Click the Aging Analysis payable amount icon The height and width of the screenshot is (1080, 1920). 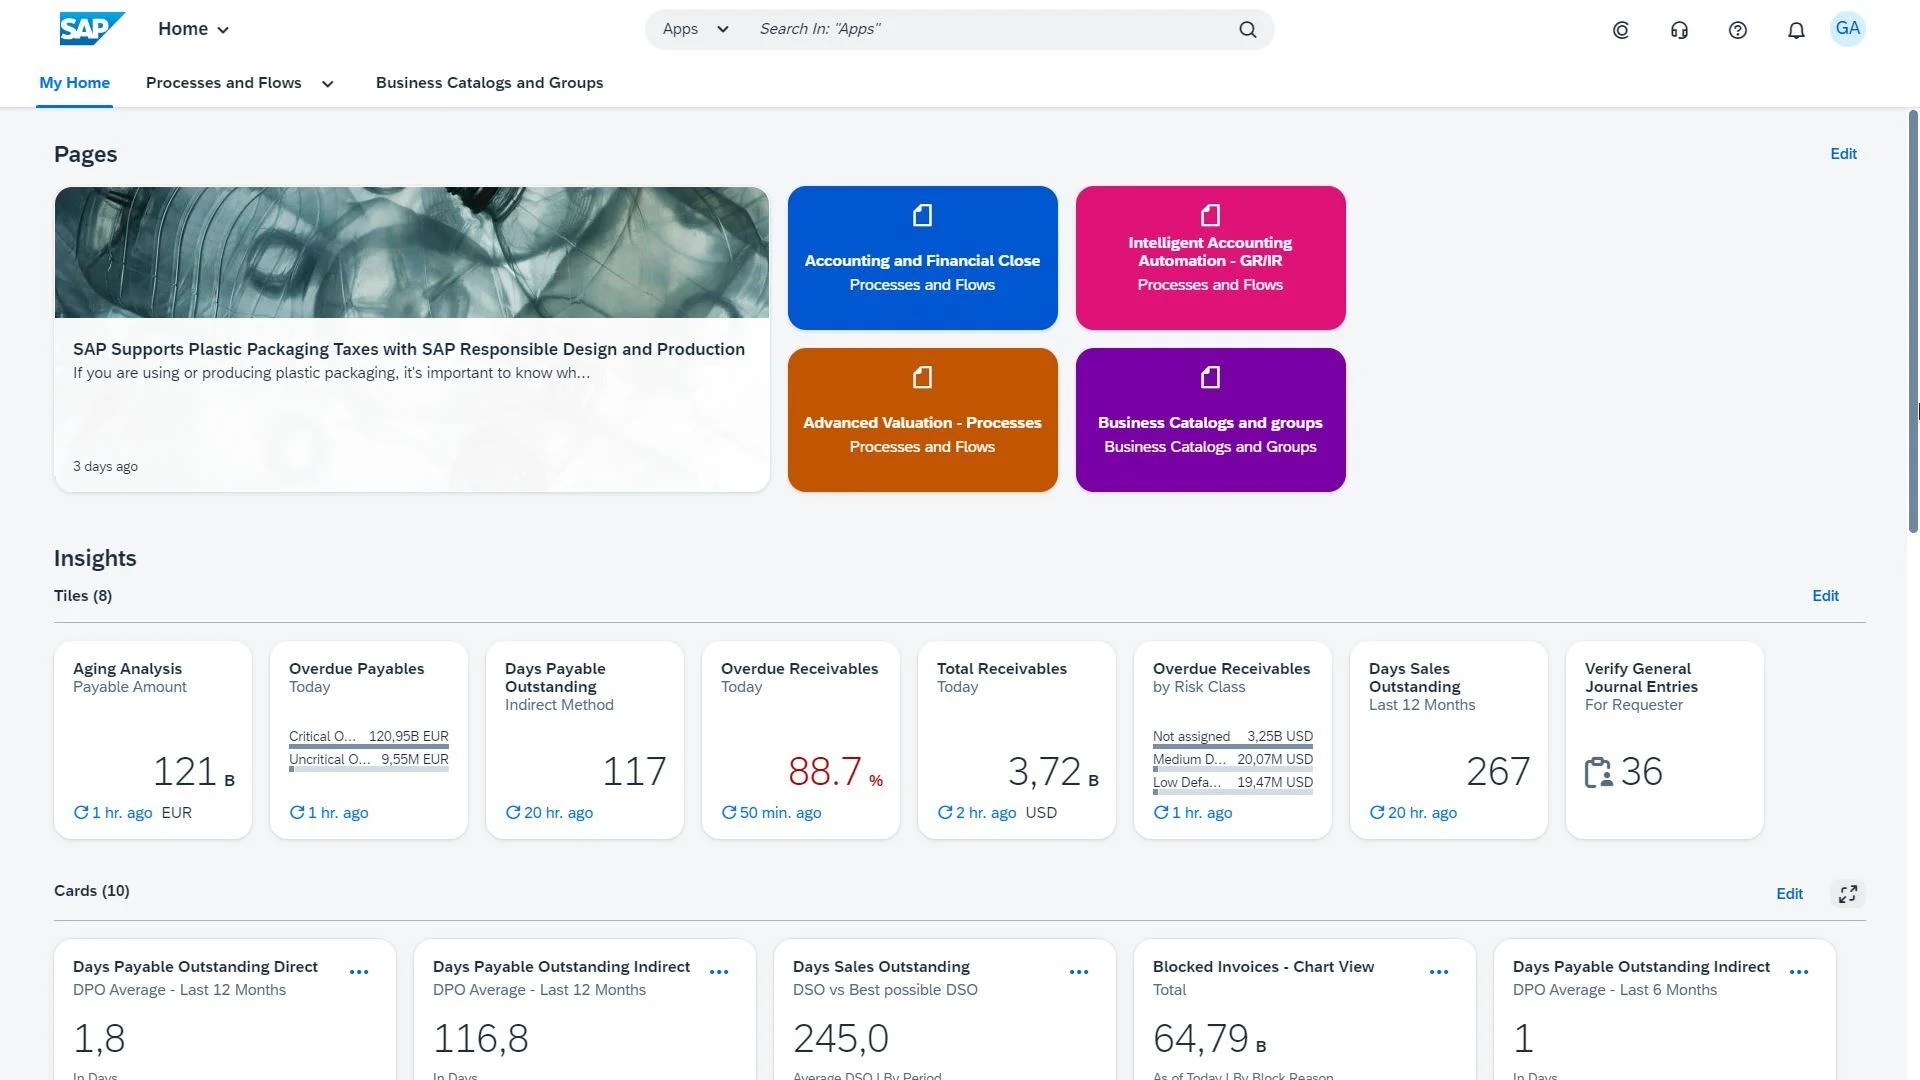point(152,738)
